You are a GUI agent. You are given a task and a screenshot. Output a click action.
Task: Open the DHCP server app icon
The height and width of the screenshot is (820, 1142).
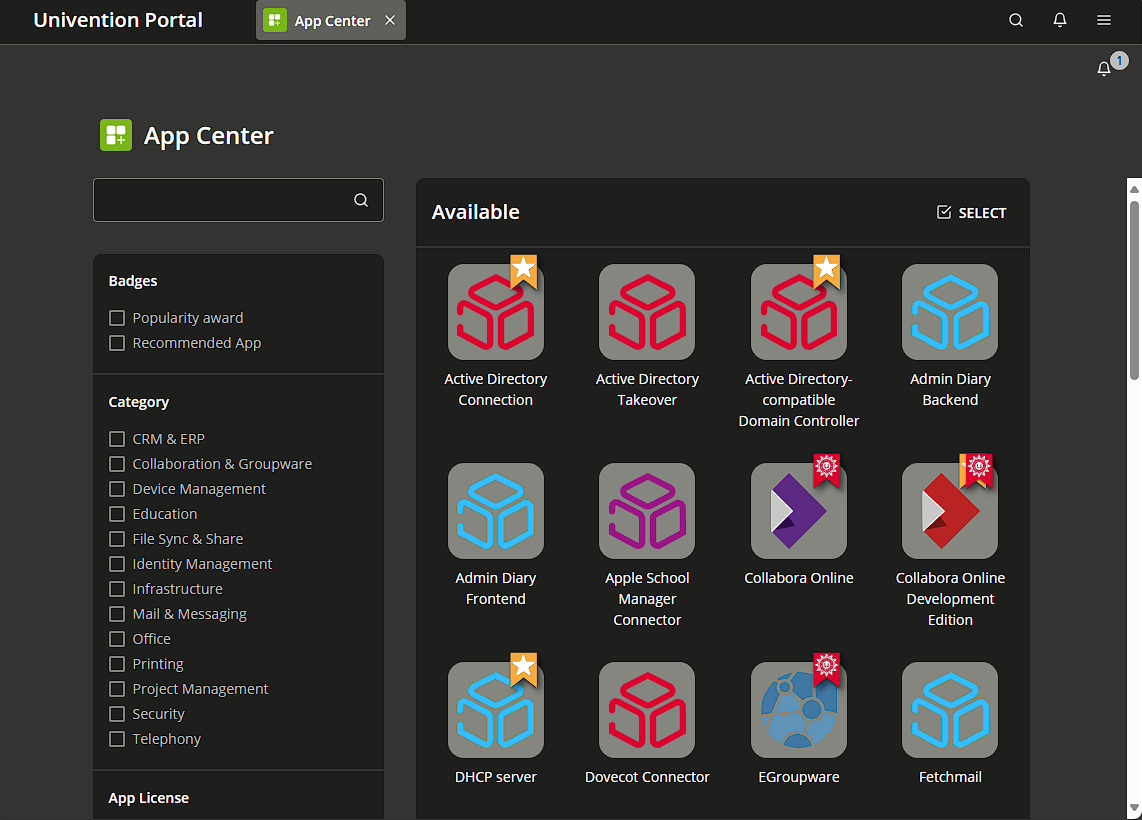tap(495, 710)
